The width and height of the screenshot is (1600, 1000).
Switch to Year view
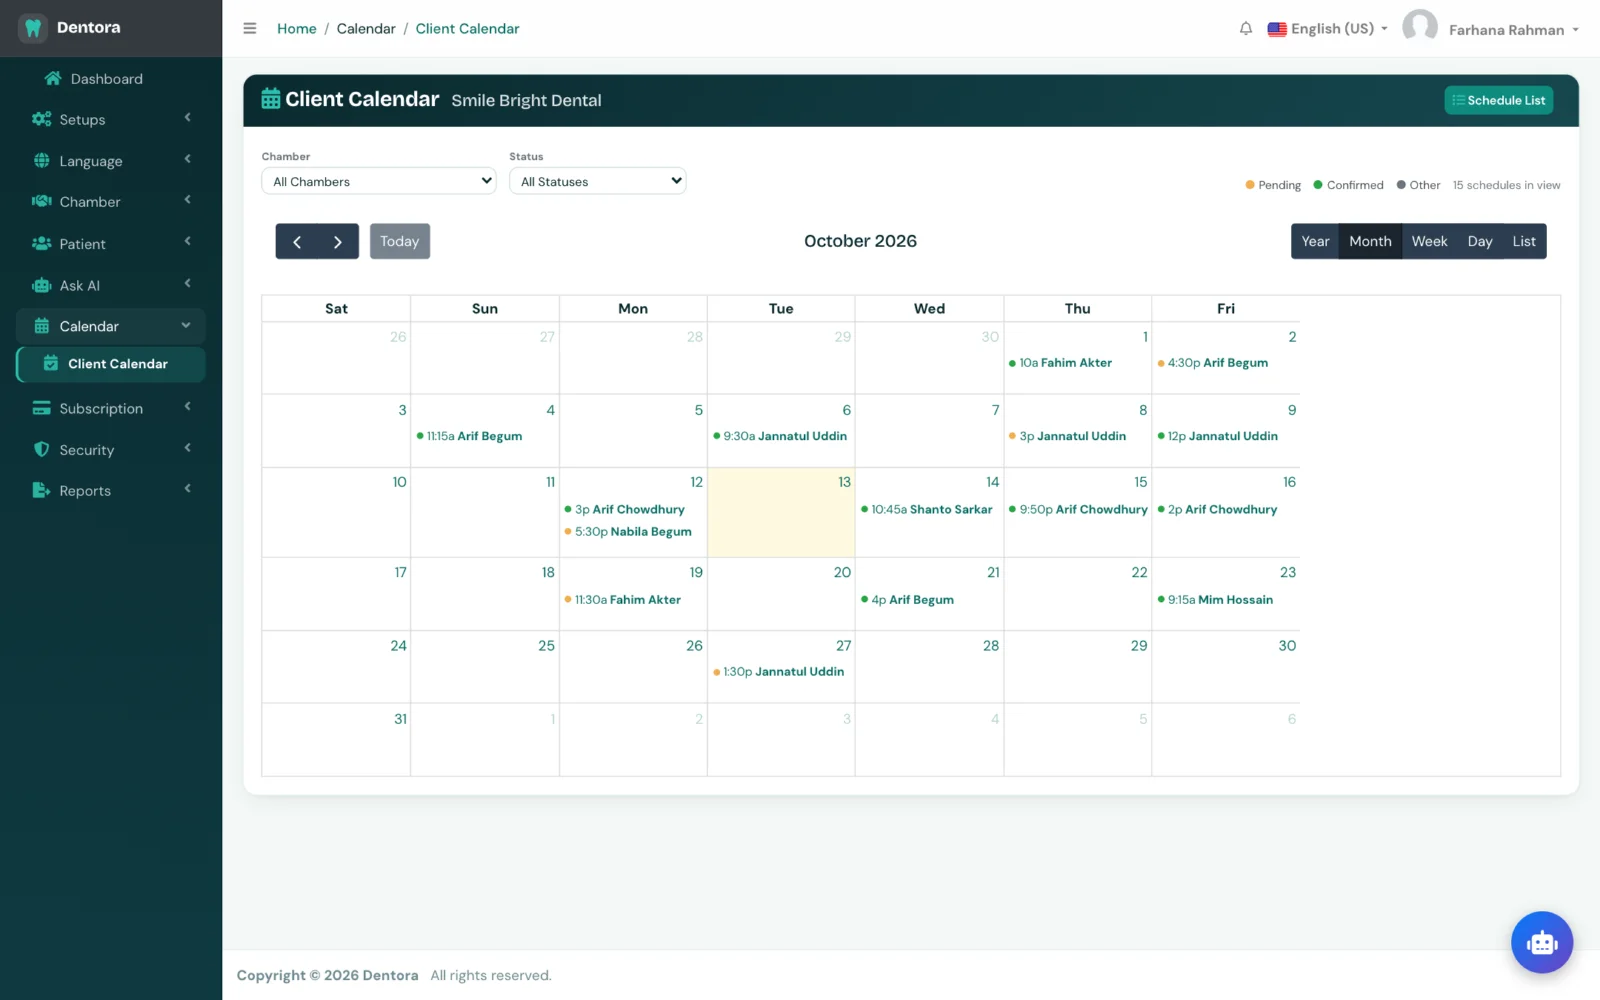pos(1315,241)
